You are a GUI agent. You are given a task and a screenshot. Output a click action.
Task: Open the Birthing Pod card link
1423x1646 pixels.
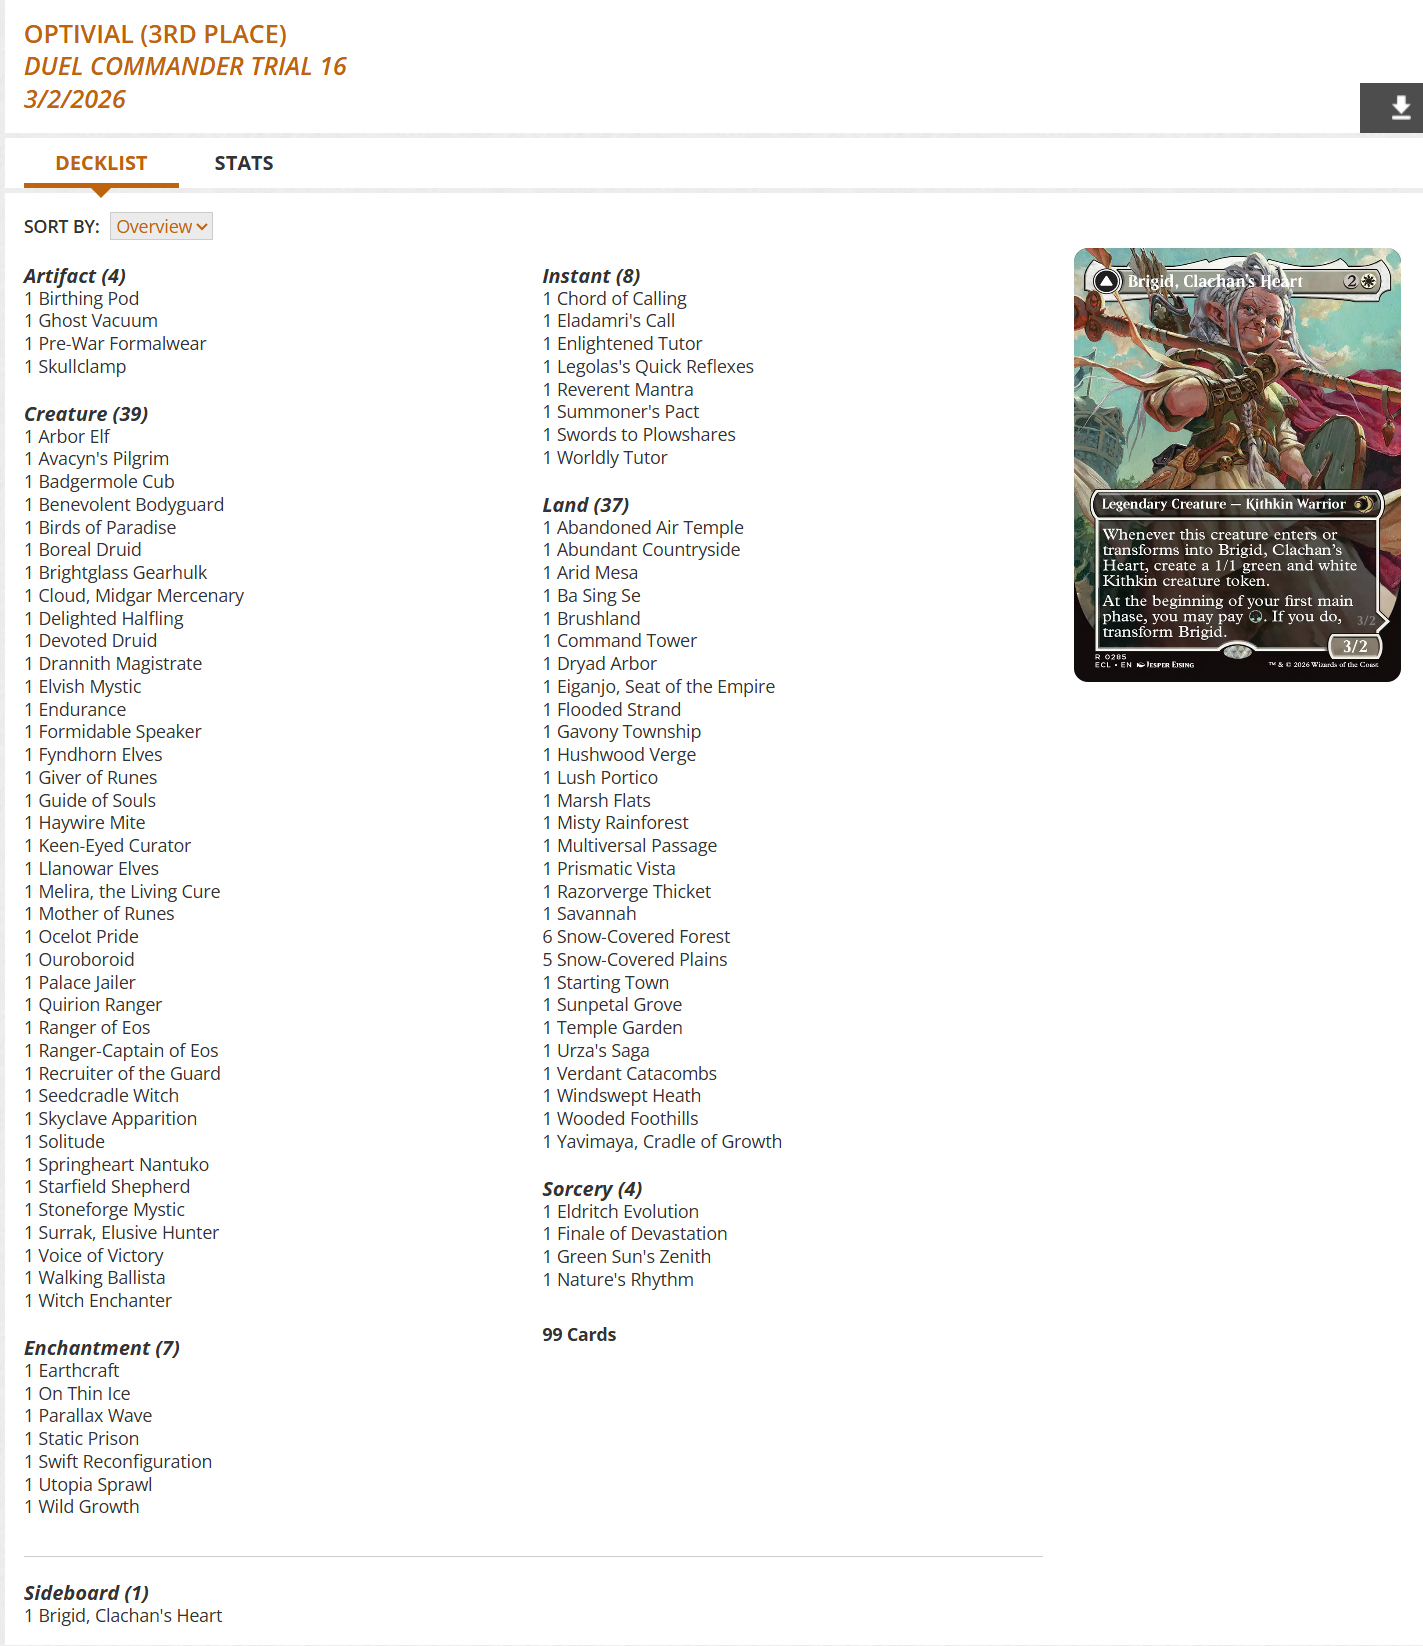88,298
